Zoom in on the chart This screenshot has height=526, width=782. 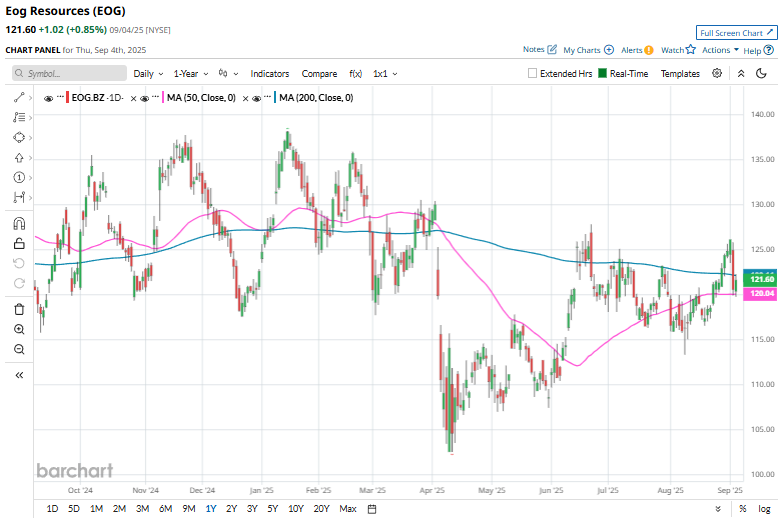tap(19, 329)
